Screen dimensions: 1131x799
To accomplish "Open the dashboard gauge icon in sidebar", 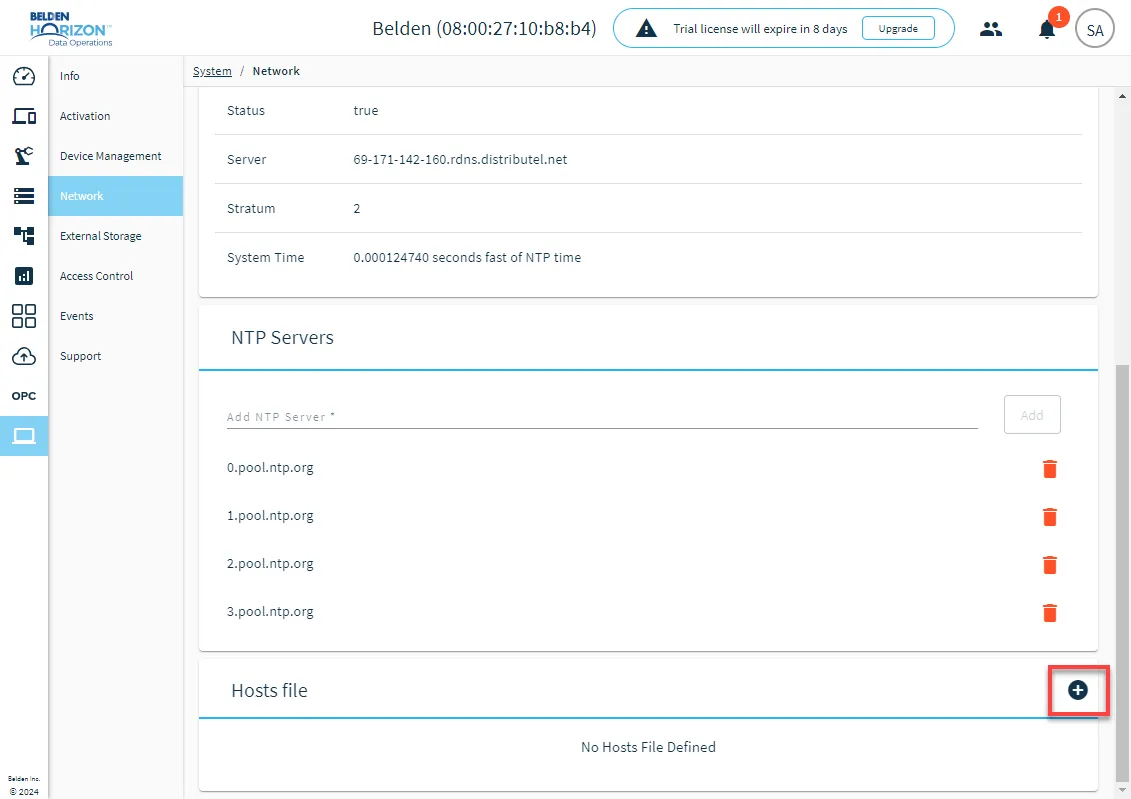I will (24, 76).
